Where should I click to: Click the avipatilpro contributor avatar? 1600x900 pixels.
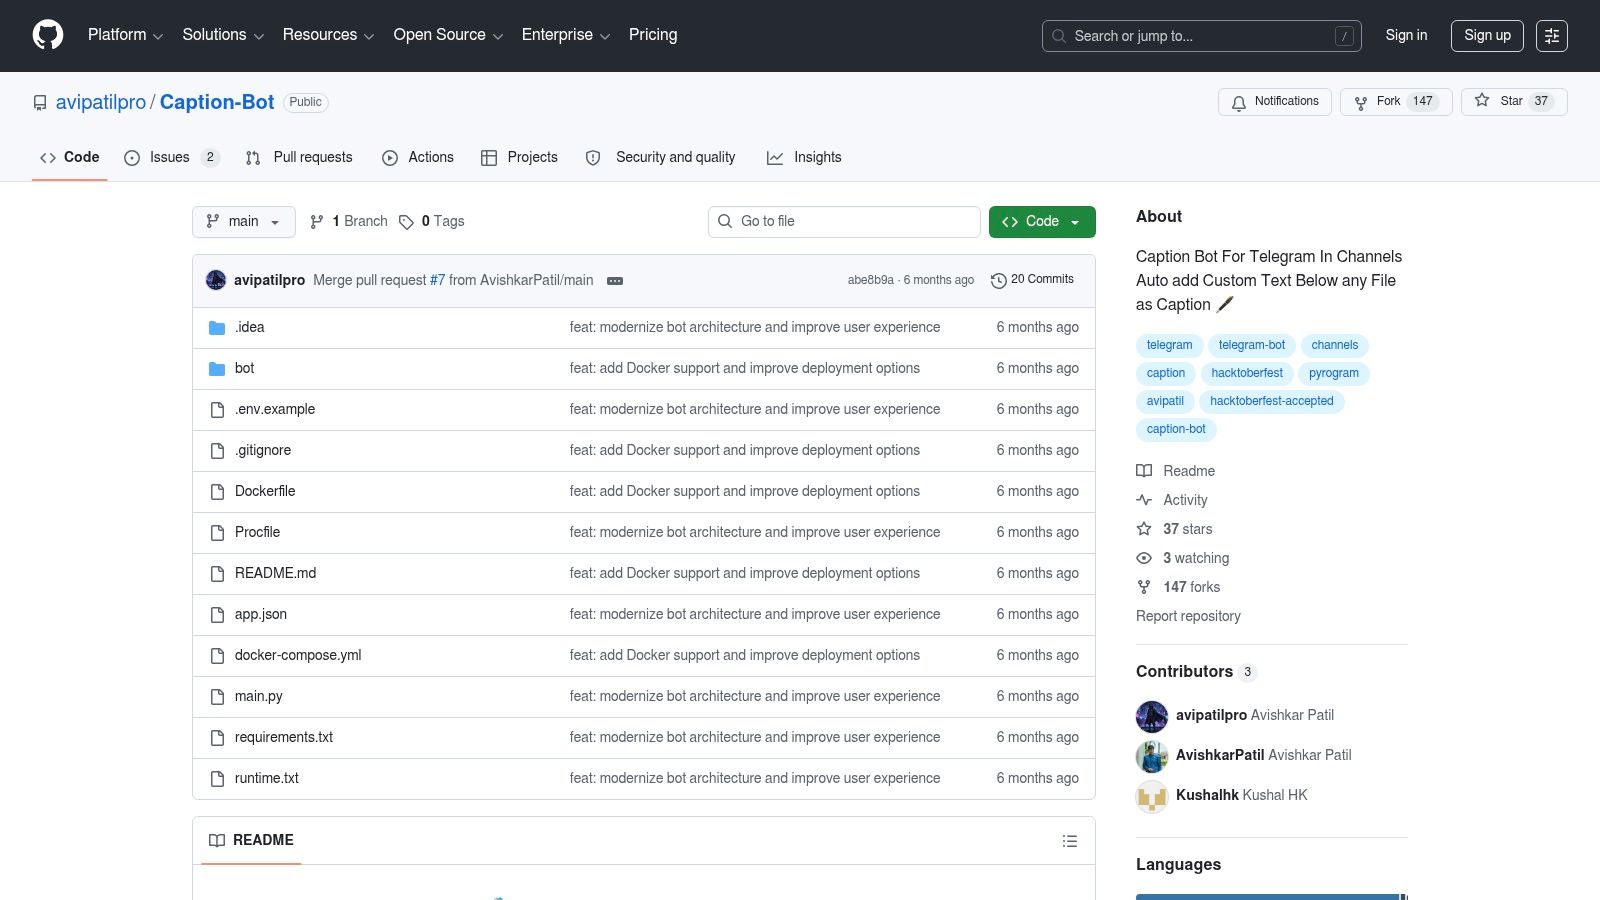[x=1152, y=716]
